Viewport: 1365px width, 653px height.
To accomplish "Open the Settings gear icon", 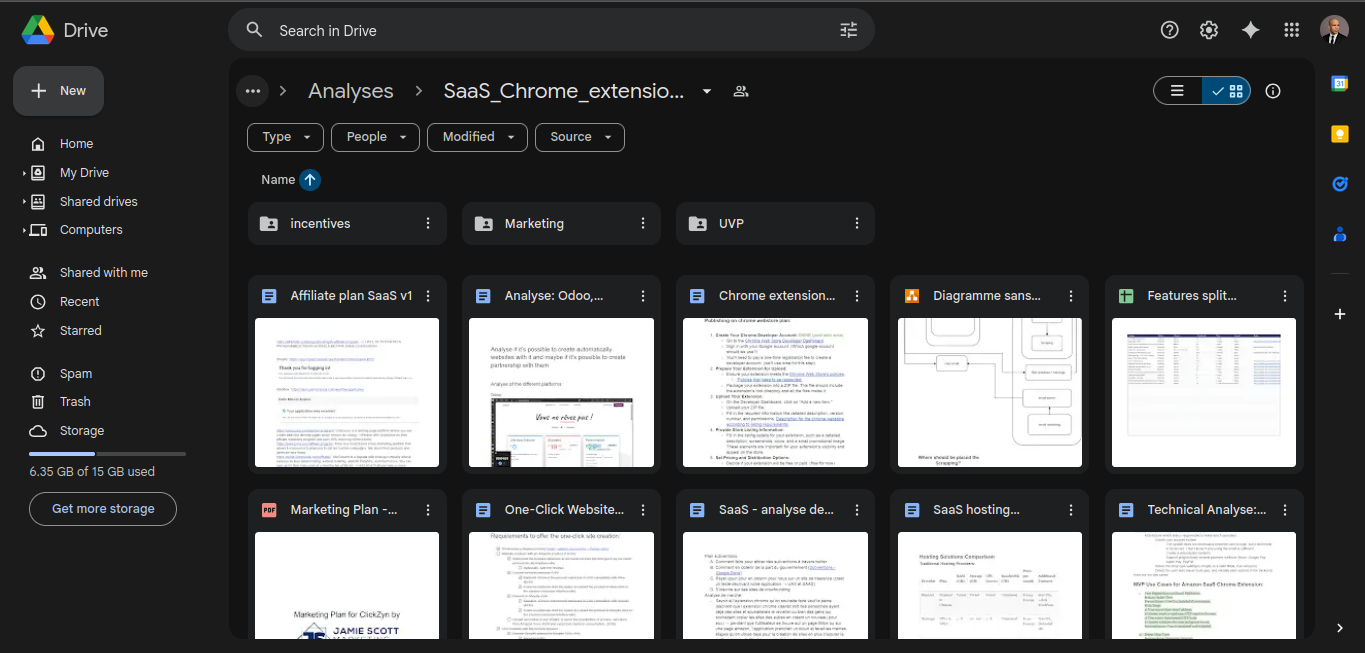I will point(1209,30).
